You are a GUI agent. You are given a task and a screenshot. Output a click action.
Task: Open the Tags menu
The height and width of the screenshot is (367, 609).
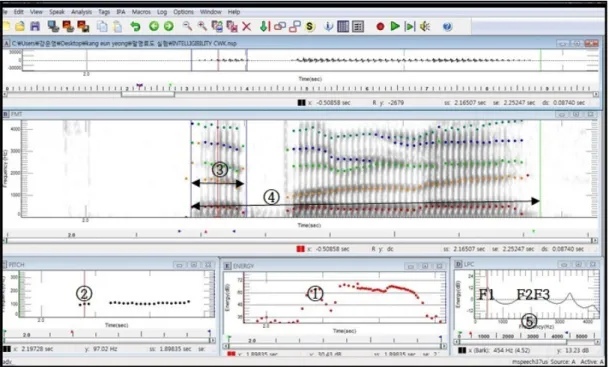104,12
